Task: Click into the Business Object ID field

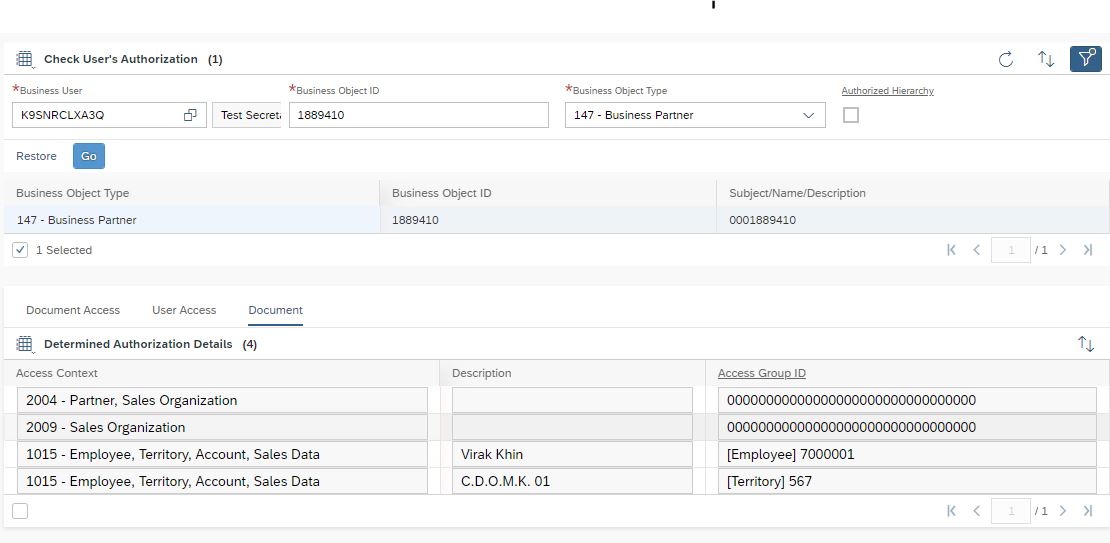Action: (418, 115)
